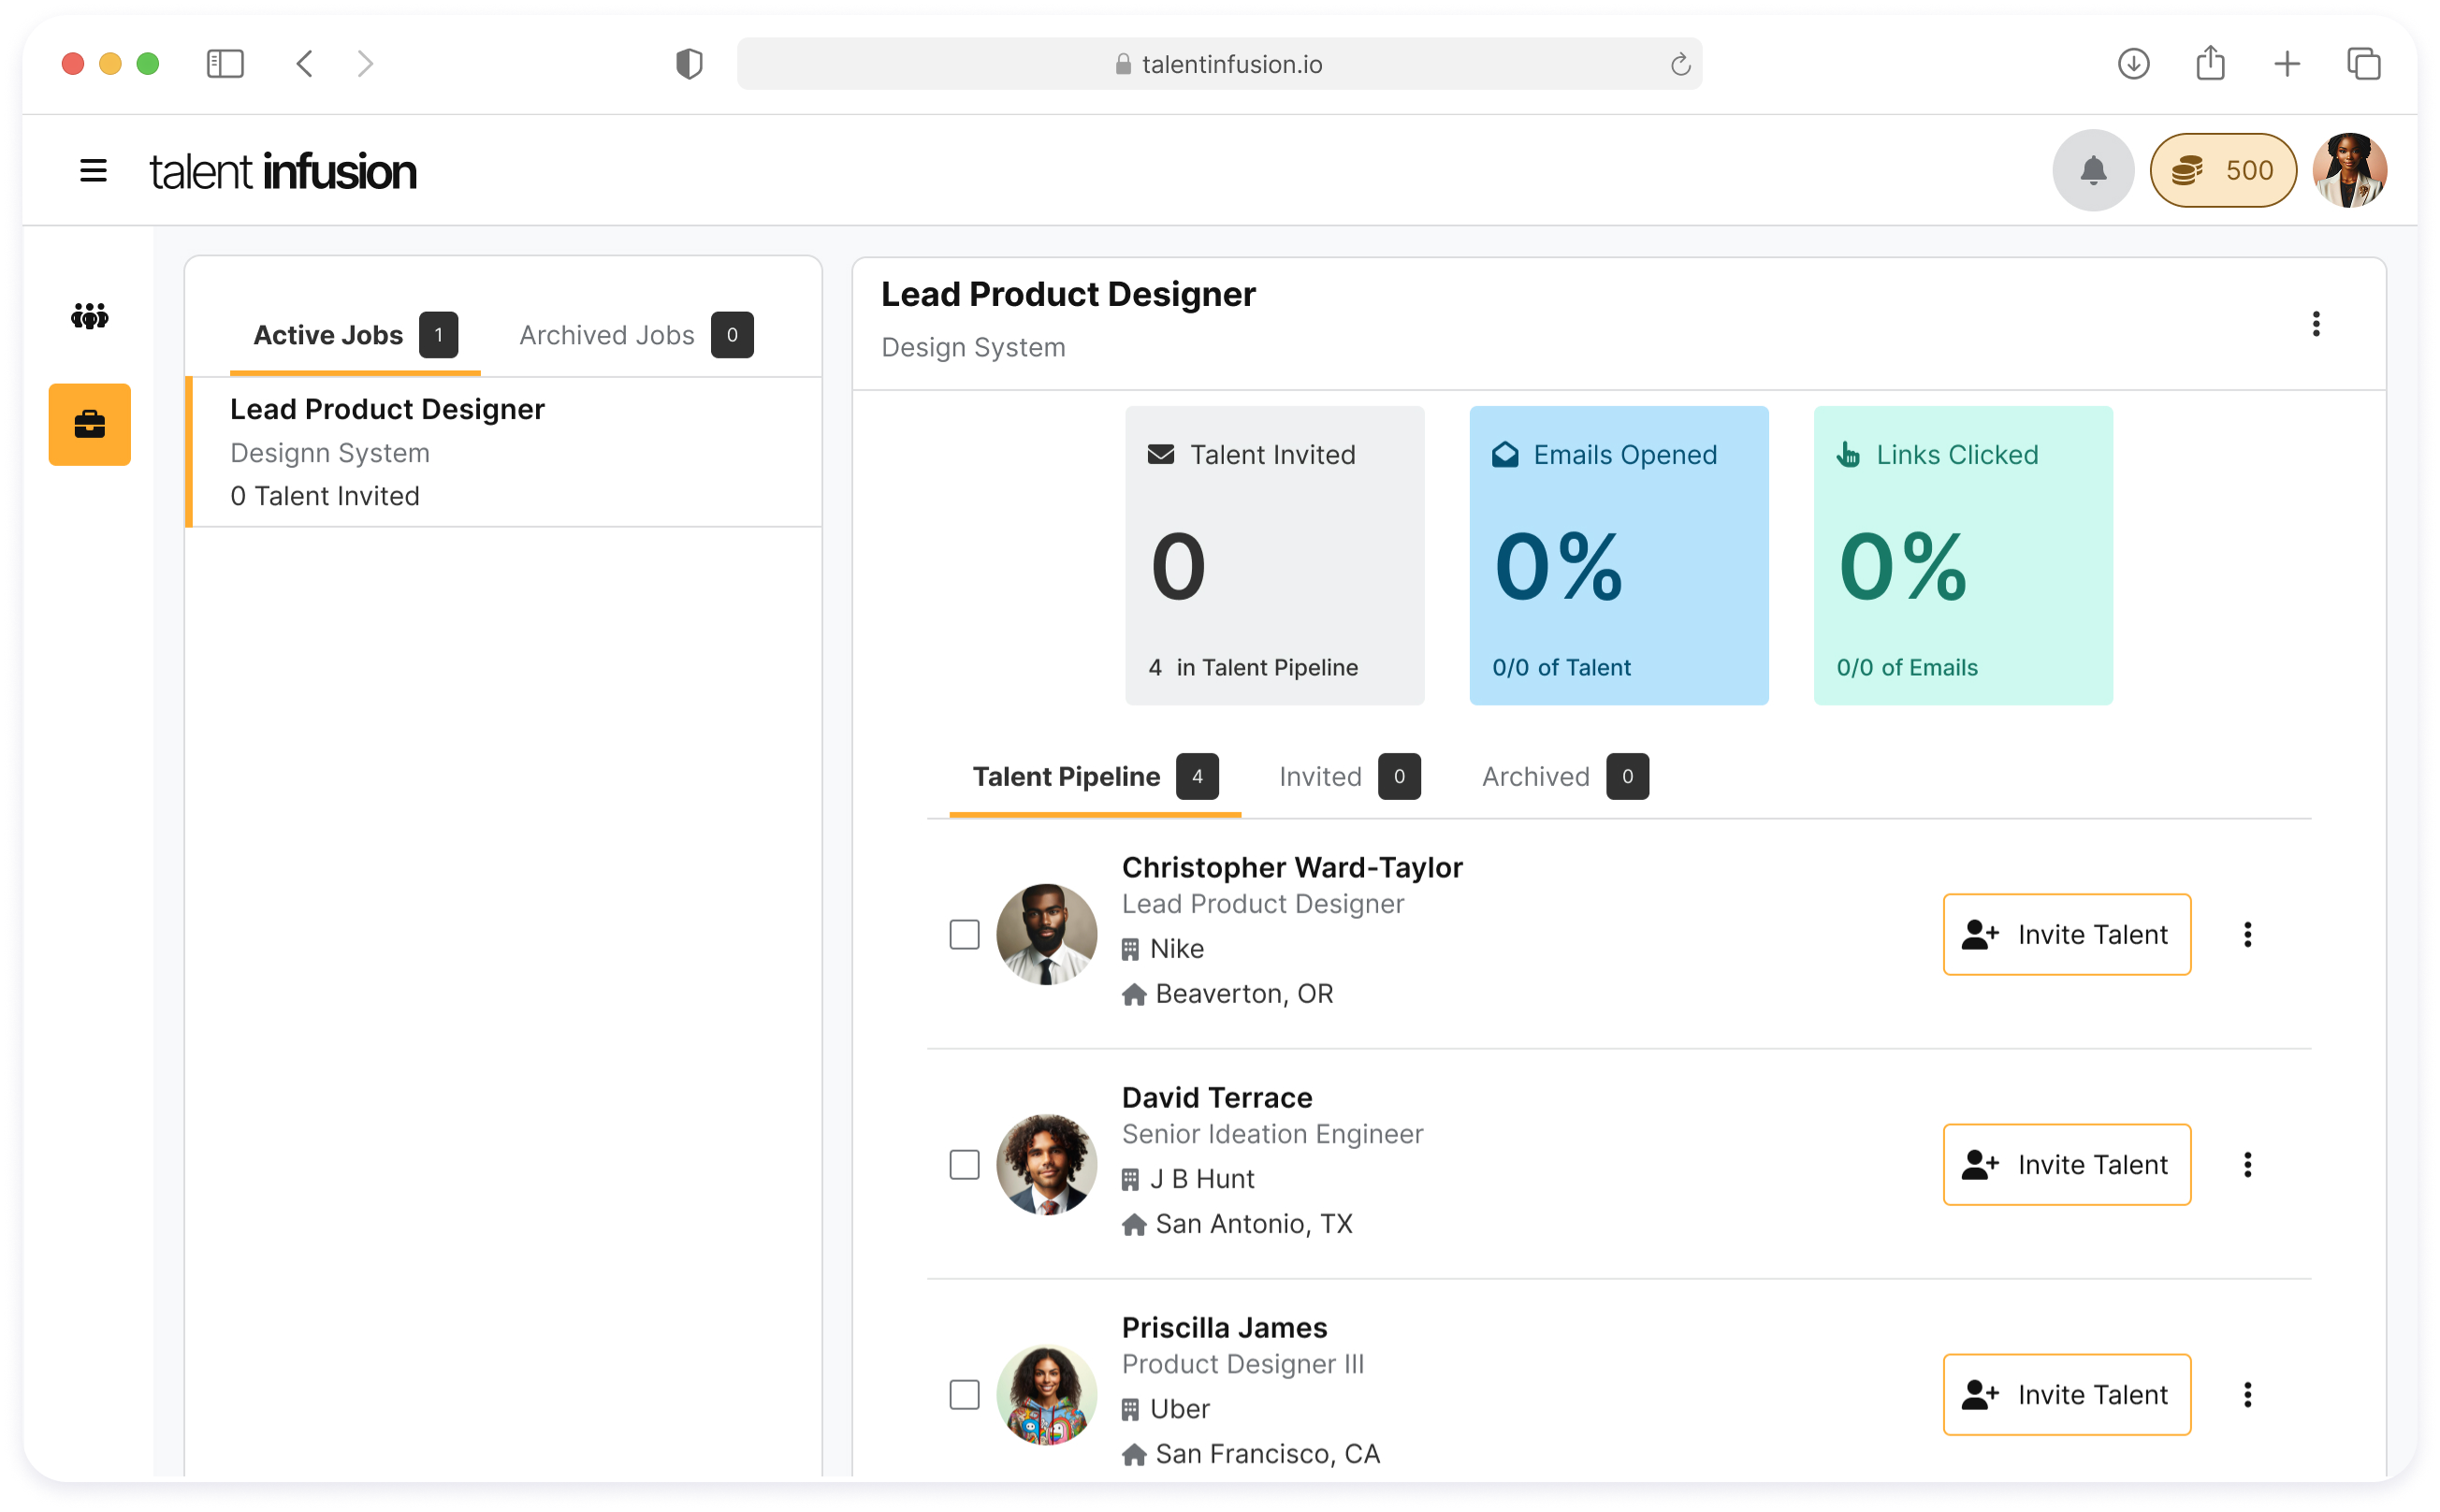
Task: Open Lead Product Designer job options menu
Action: pyautogui.click(x=2315, y=323)
